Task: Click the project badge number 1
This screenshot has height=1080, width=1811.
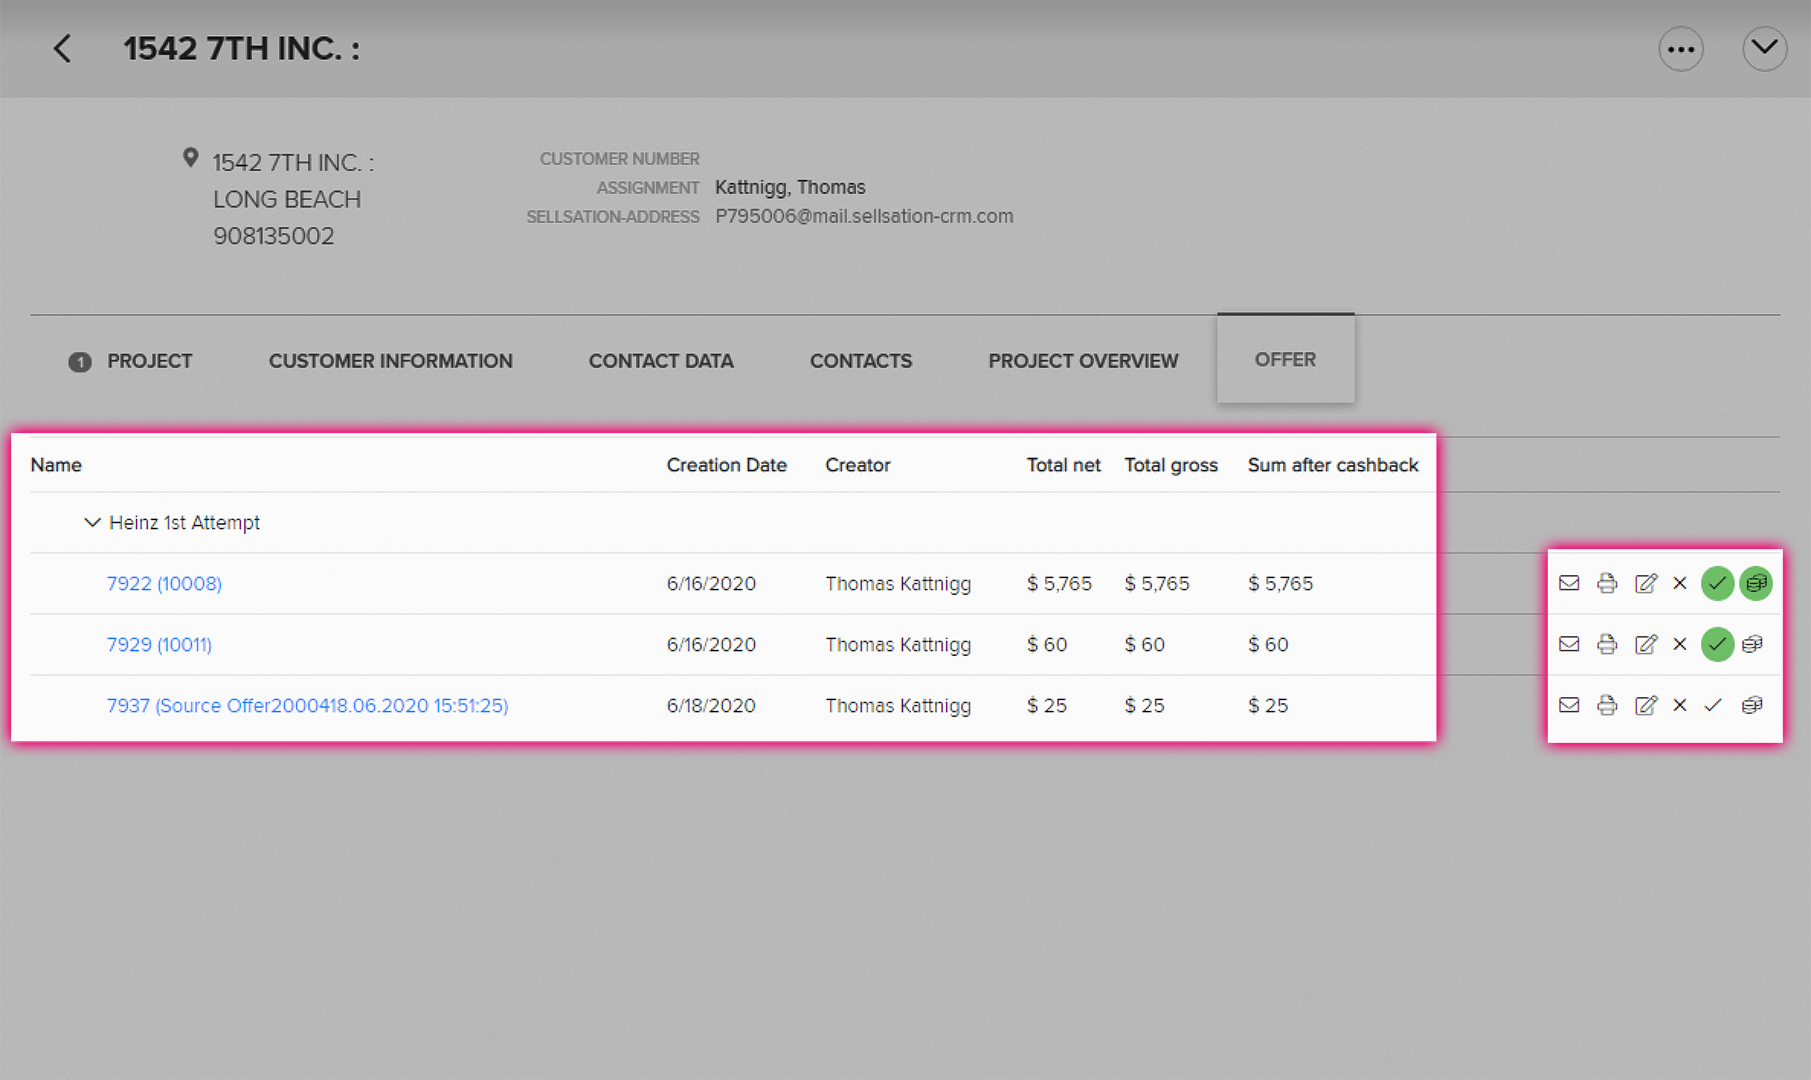Action: pos(80,362)
